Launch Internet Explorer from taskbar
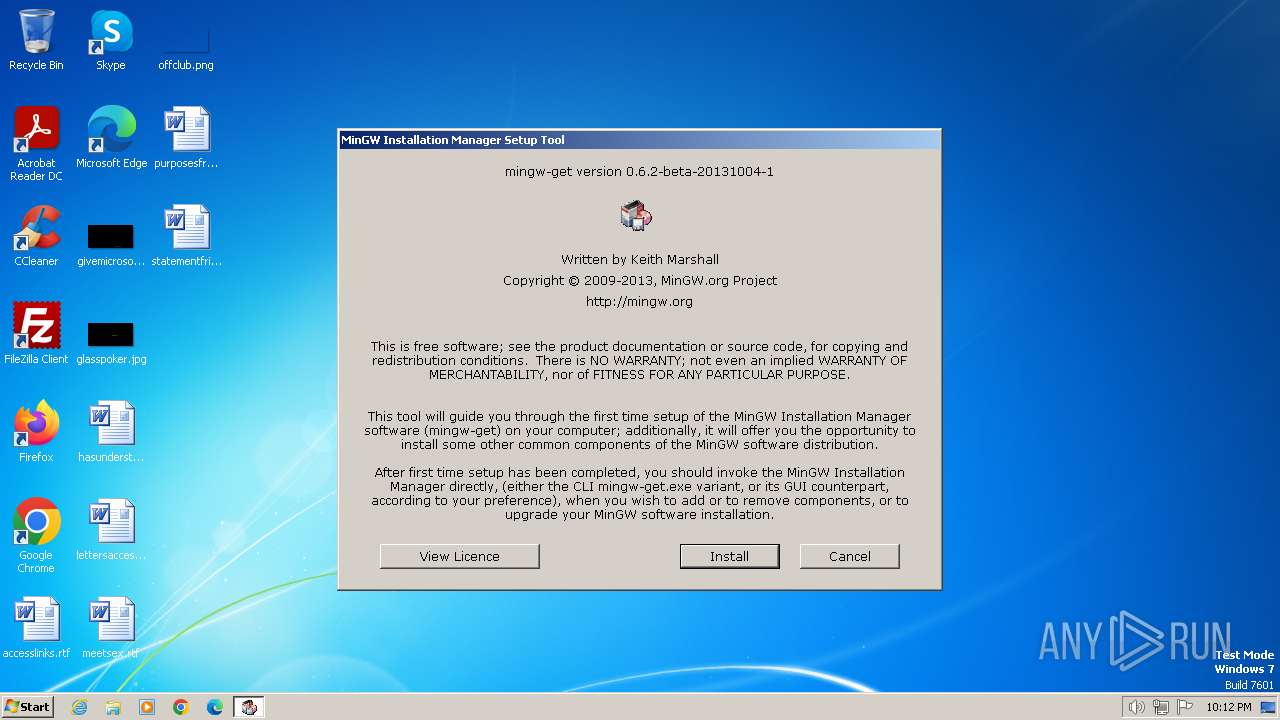Screen dimensions: 1280x720 tap(79, 707)
